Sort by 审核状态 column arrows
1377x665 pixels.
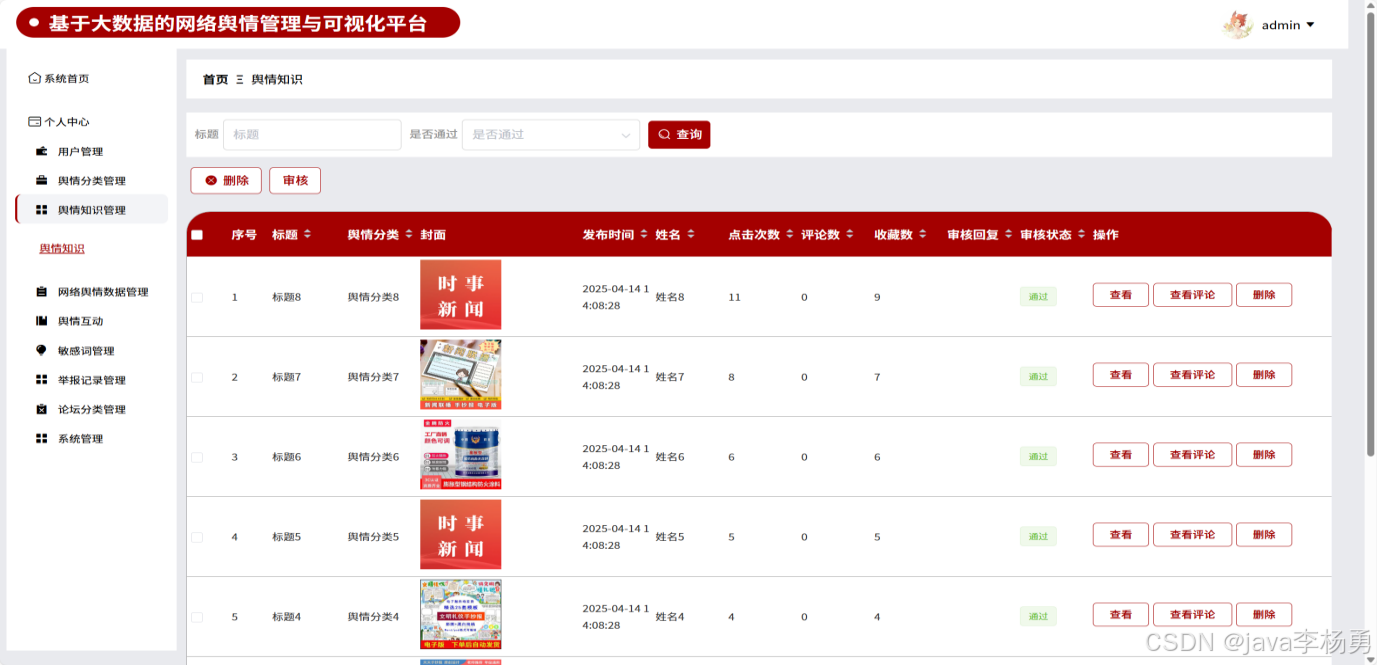(x=1081, y=234)
